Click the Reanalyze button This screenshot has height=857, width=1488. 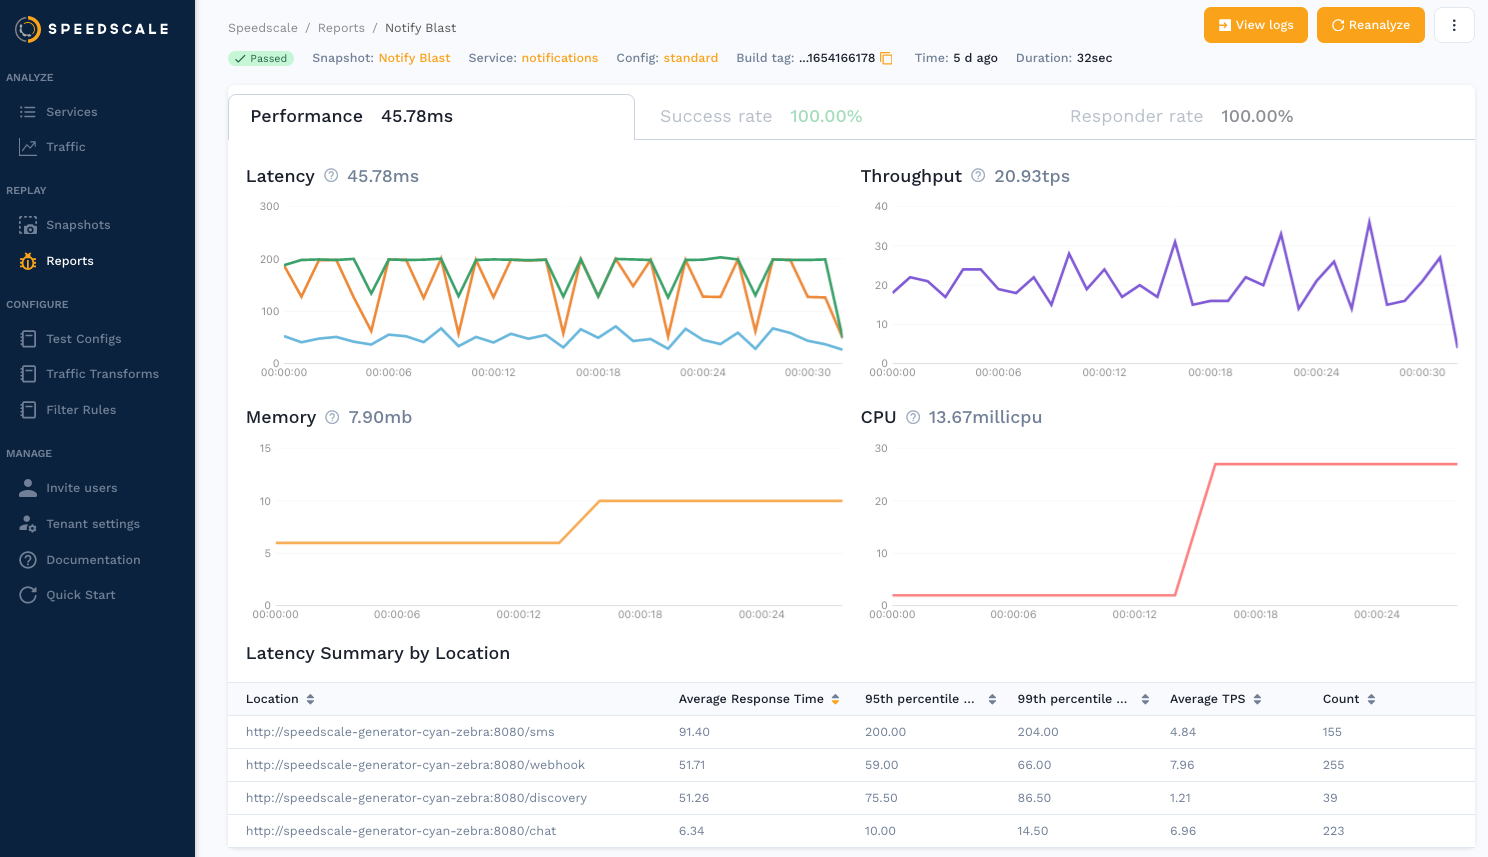point(1371,25)
